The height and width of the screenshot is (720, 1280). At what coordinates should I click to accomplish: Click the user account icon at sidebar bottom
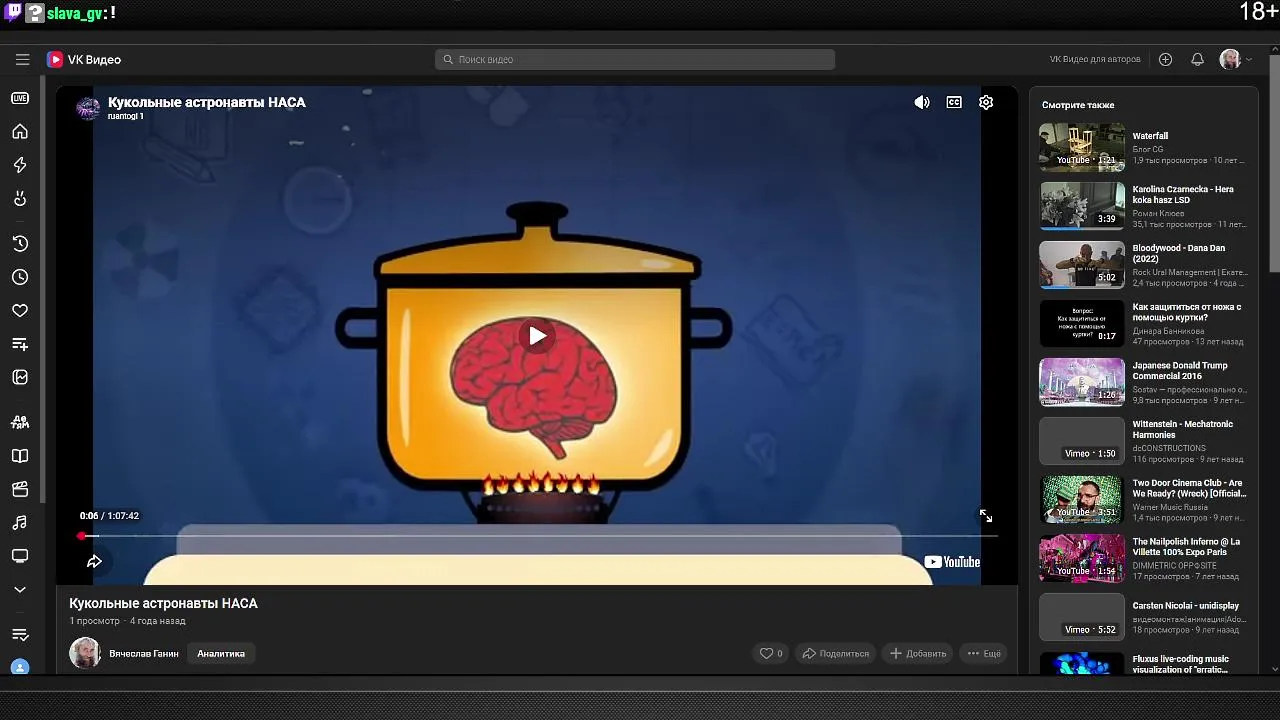click(20, 668)
